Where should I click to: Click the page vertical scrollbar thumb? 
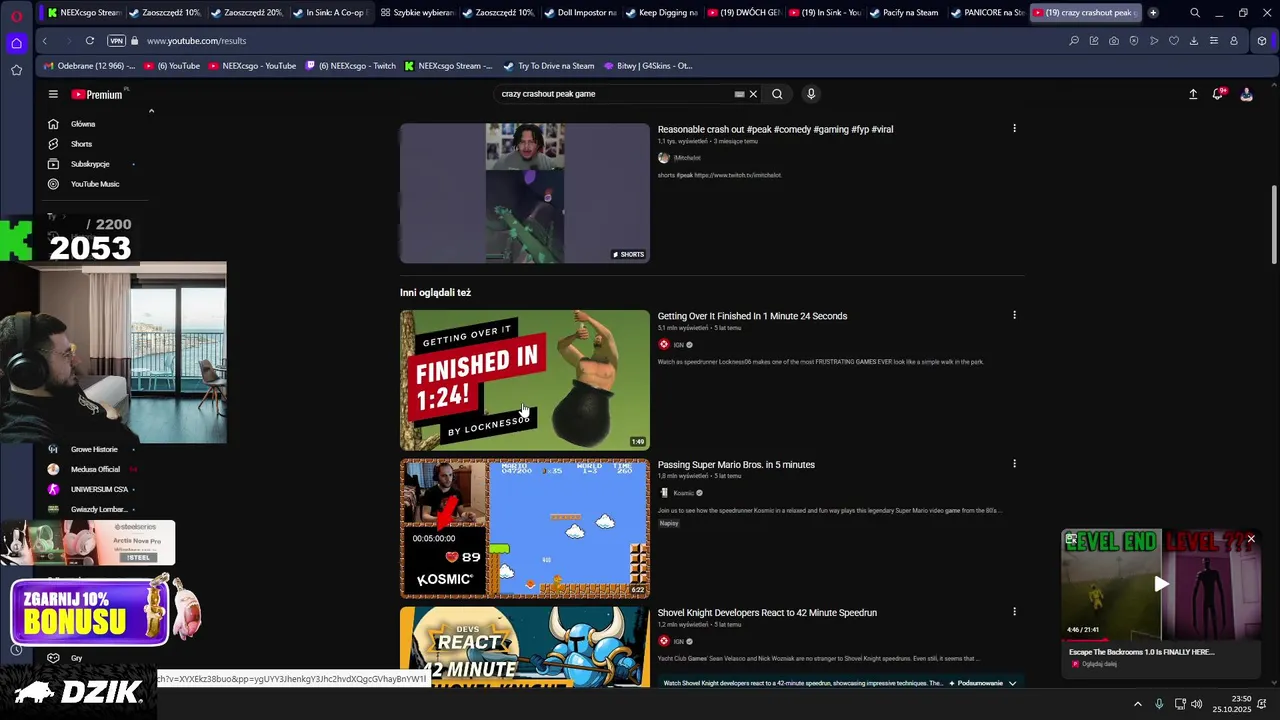click(x=1273, y=225)
